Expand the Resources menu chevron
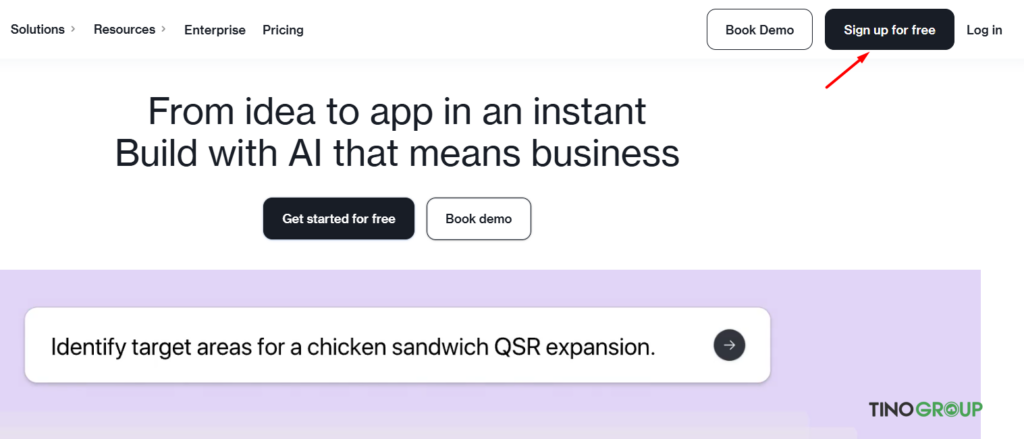 163,30
